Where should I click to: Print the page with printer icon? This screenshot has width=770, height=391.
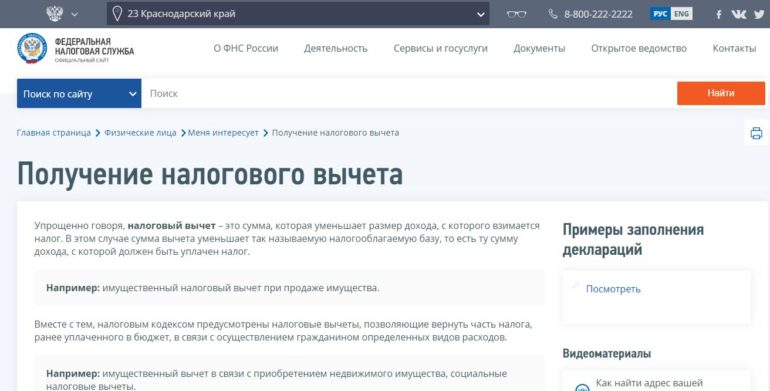[756, 133]
